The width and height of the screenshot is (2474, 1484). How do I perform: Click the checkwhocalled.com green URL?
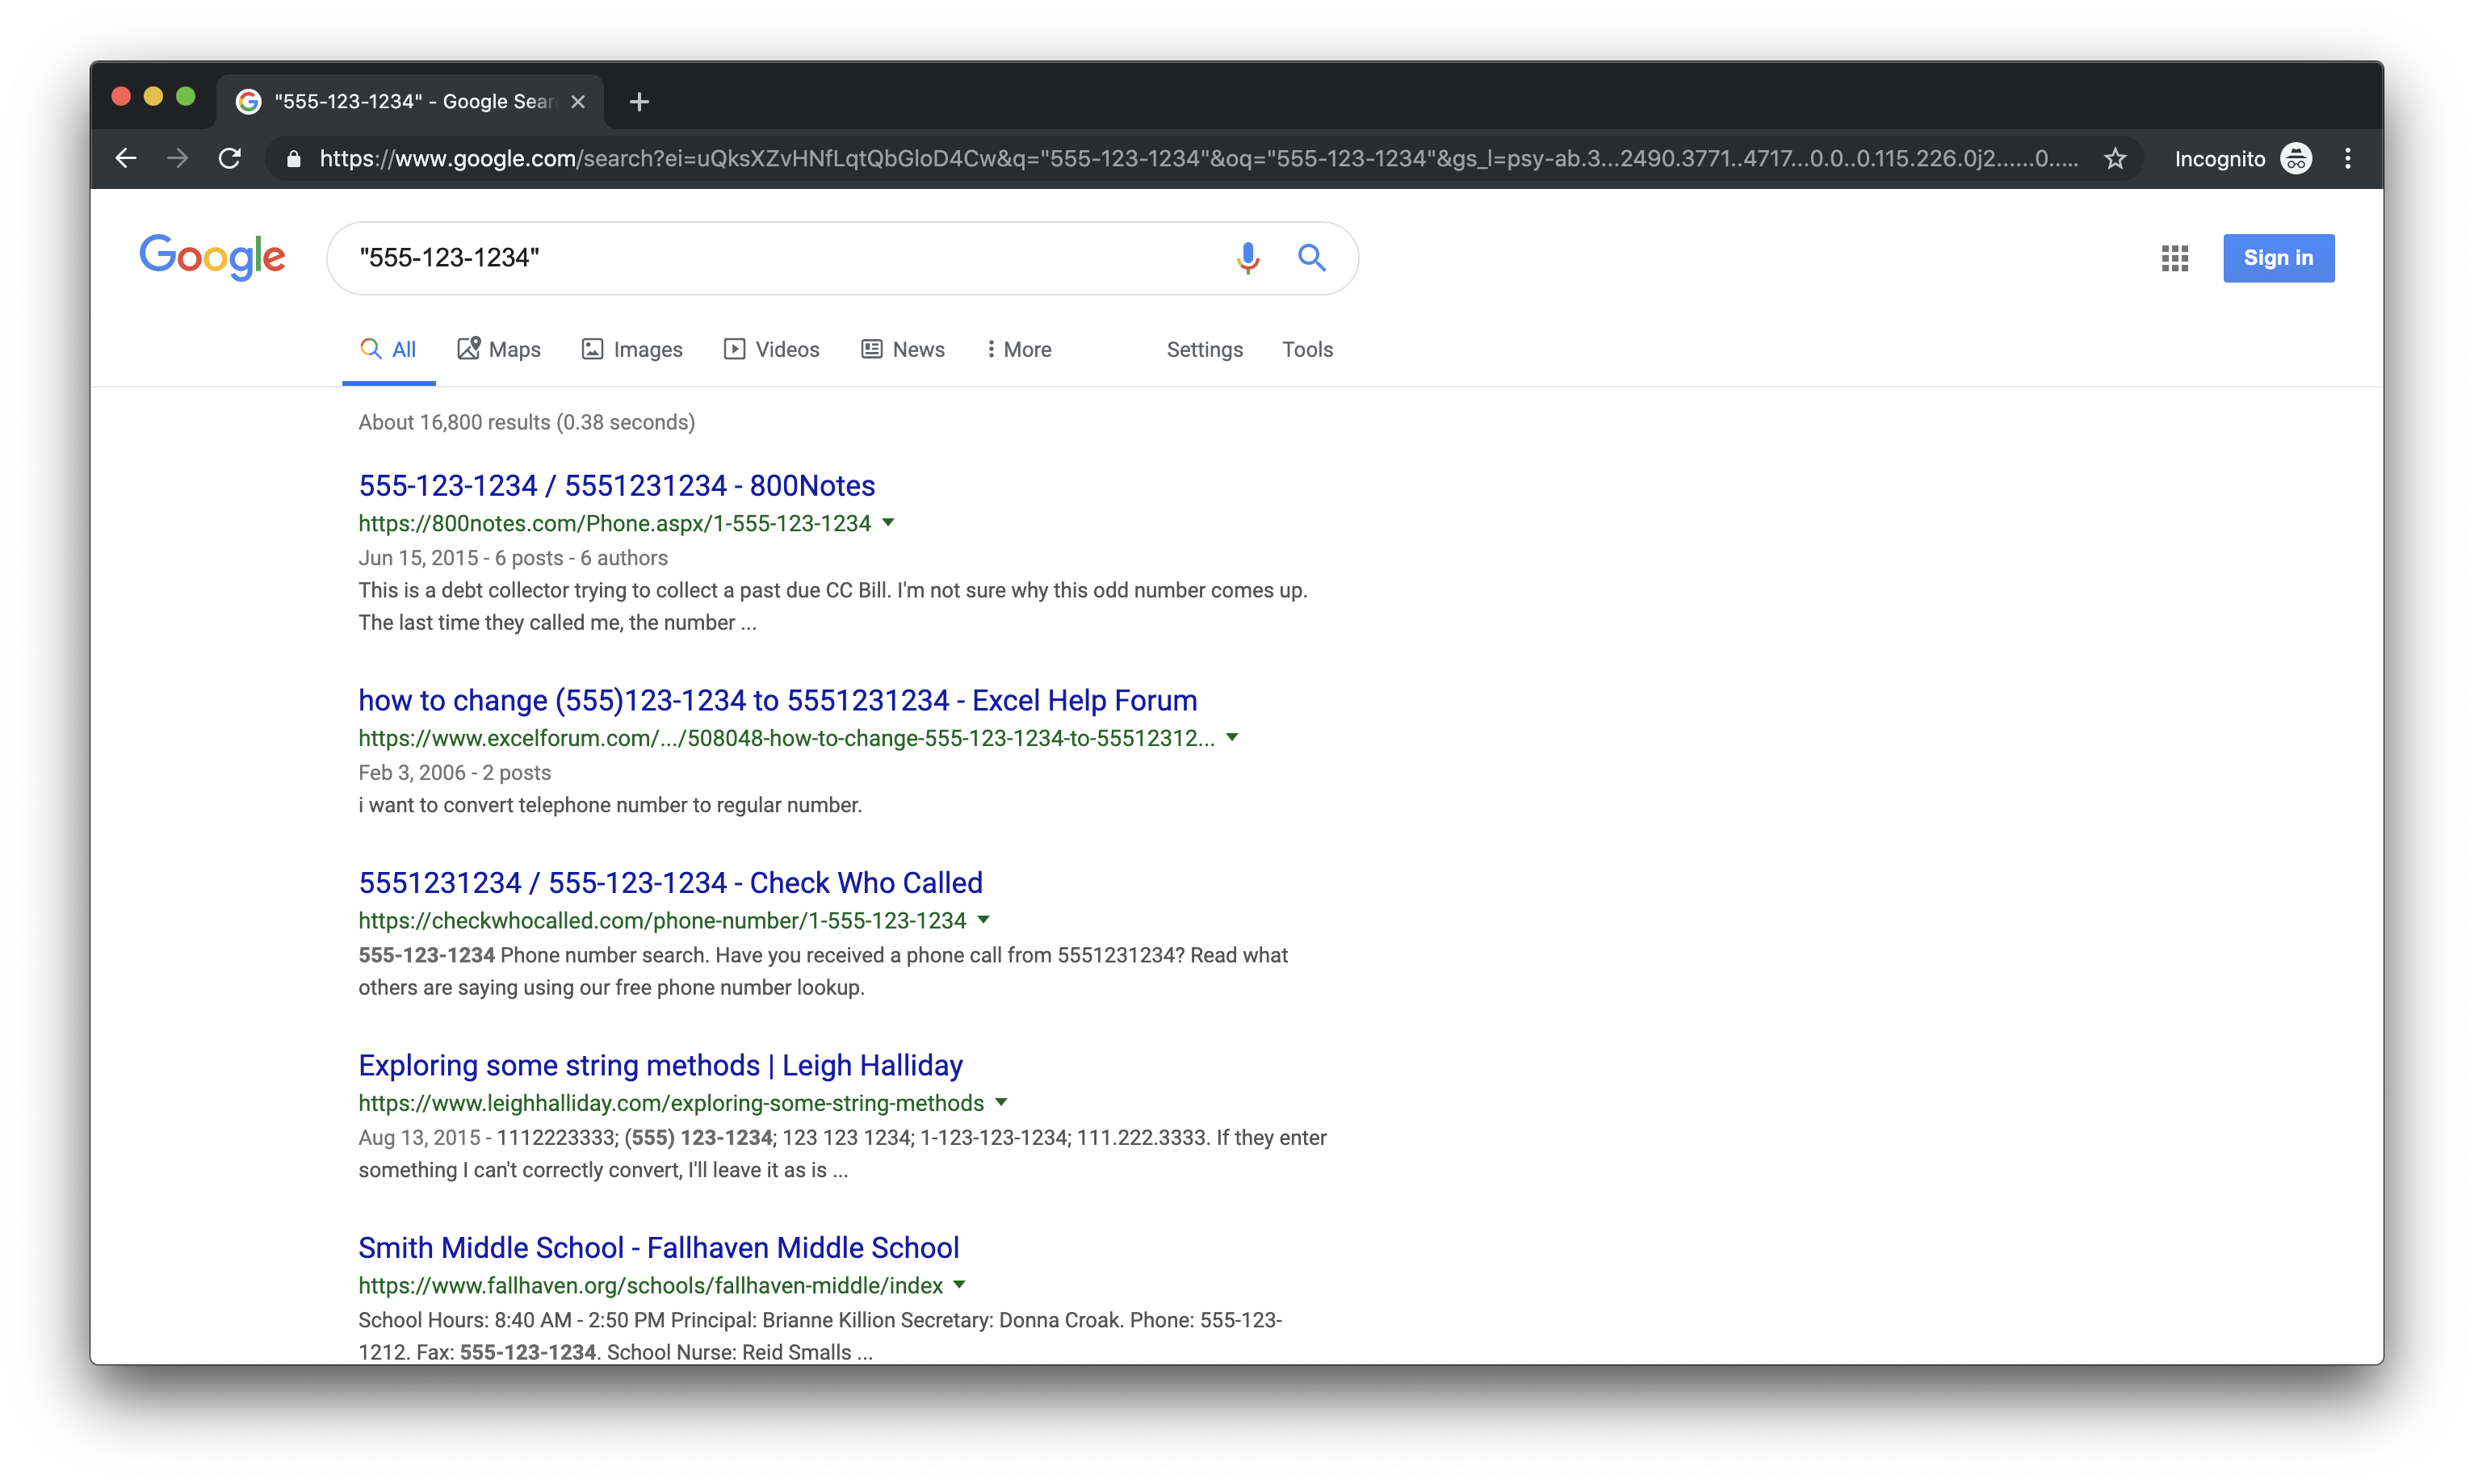[662, 920]
